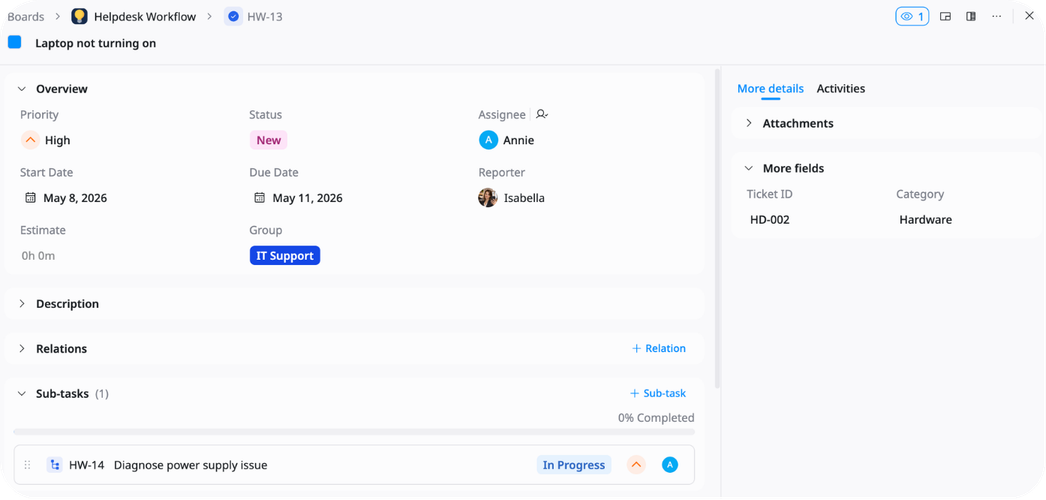Click the blue color square beside the title
This screenshot has width=1046, height=500.
coord(15,42)
